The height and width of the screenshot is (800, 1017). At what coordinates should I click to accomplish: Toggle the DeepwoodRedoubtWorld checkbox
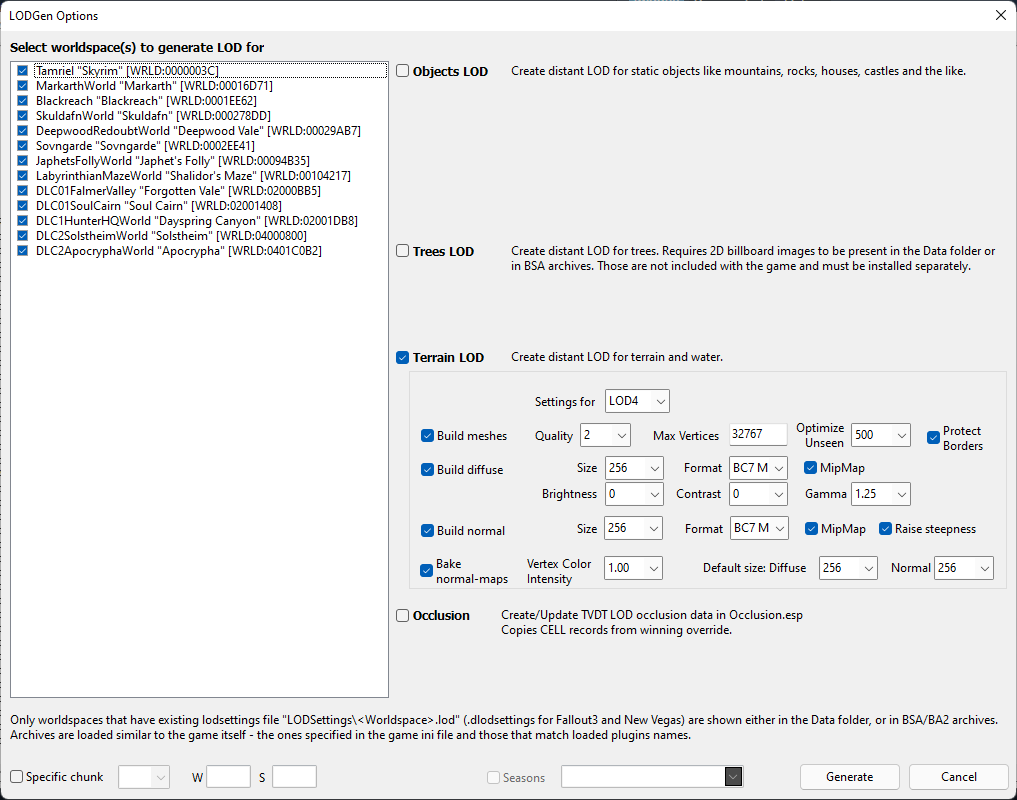pos(23,130)
